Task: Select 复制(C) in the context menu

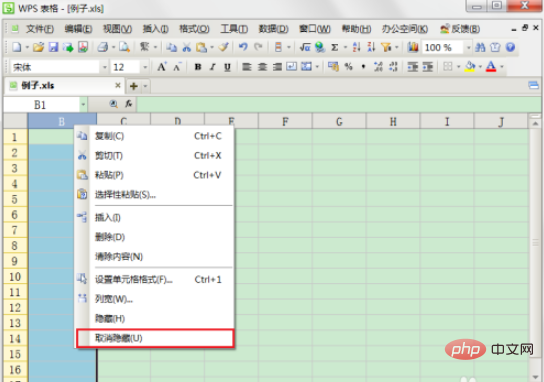Action: tap(155, 136)
